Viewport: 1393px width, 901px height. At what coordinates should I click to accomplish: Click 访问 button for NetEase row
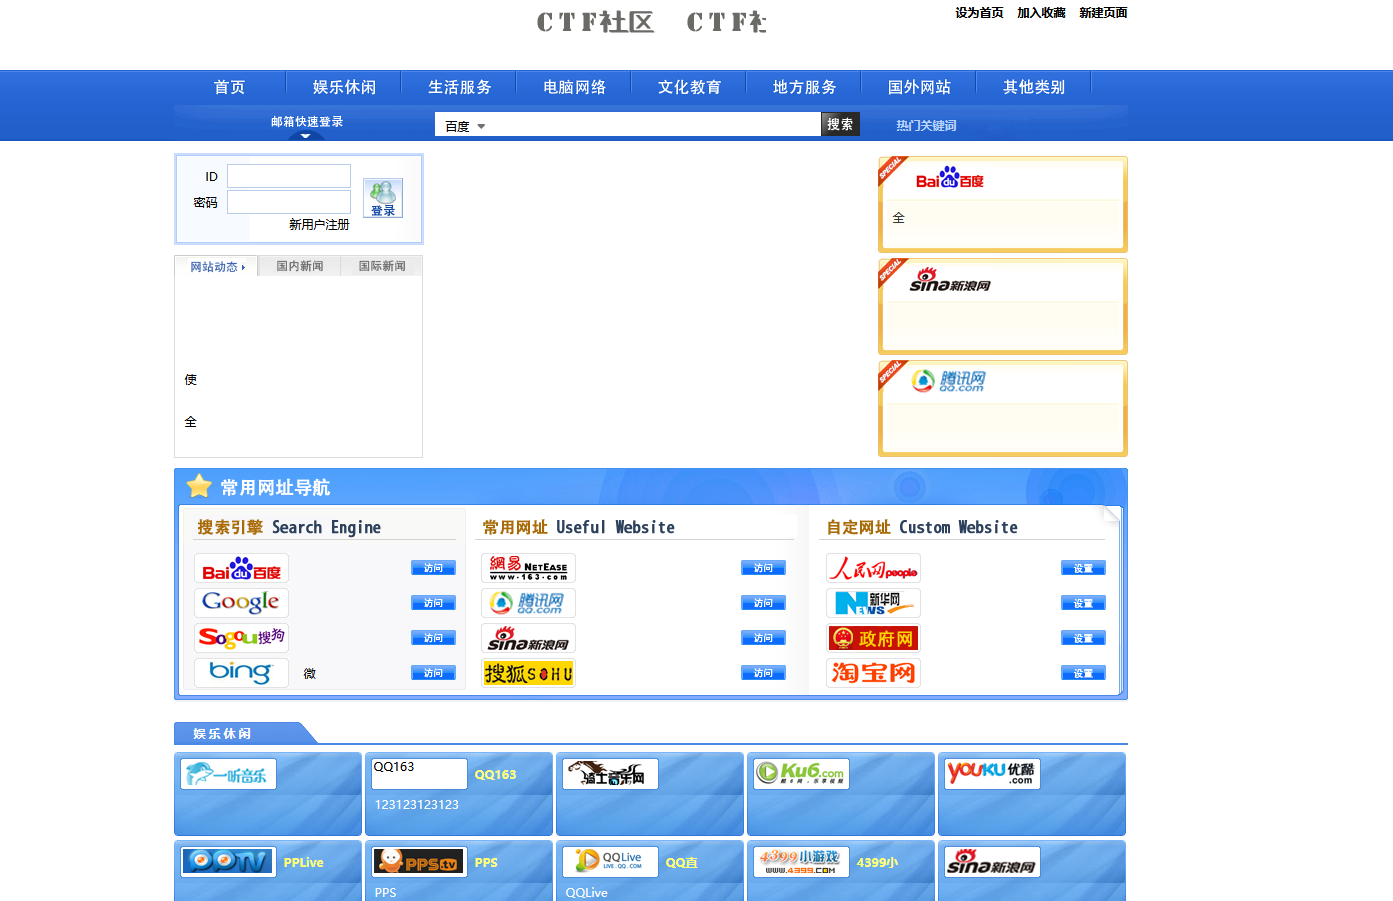(x=763, y=568)
